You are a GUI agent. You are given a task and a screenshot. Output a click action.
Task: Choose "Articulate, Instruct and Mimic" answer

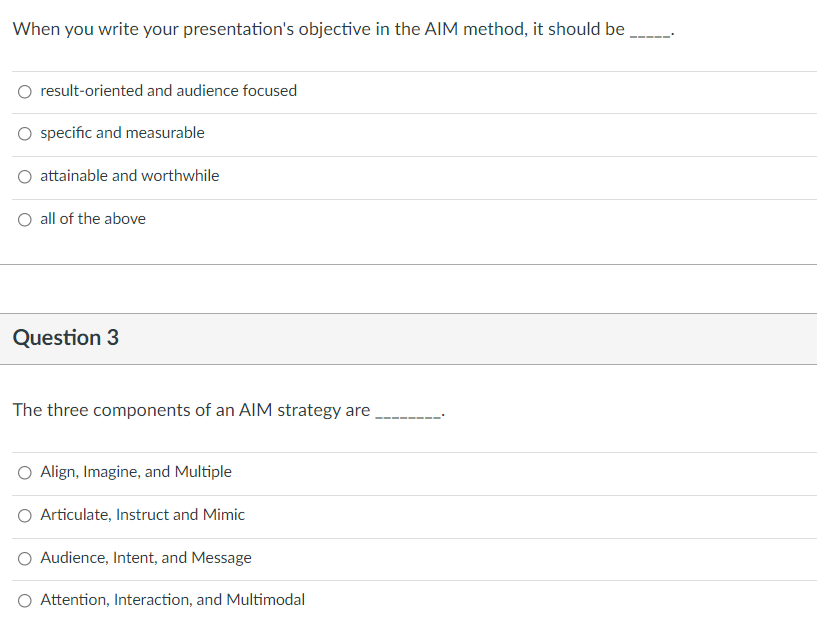(142, 514)
